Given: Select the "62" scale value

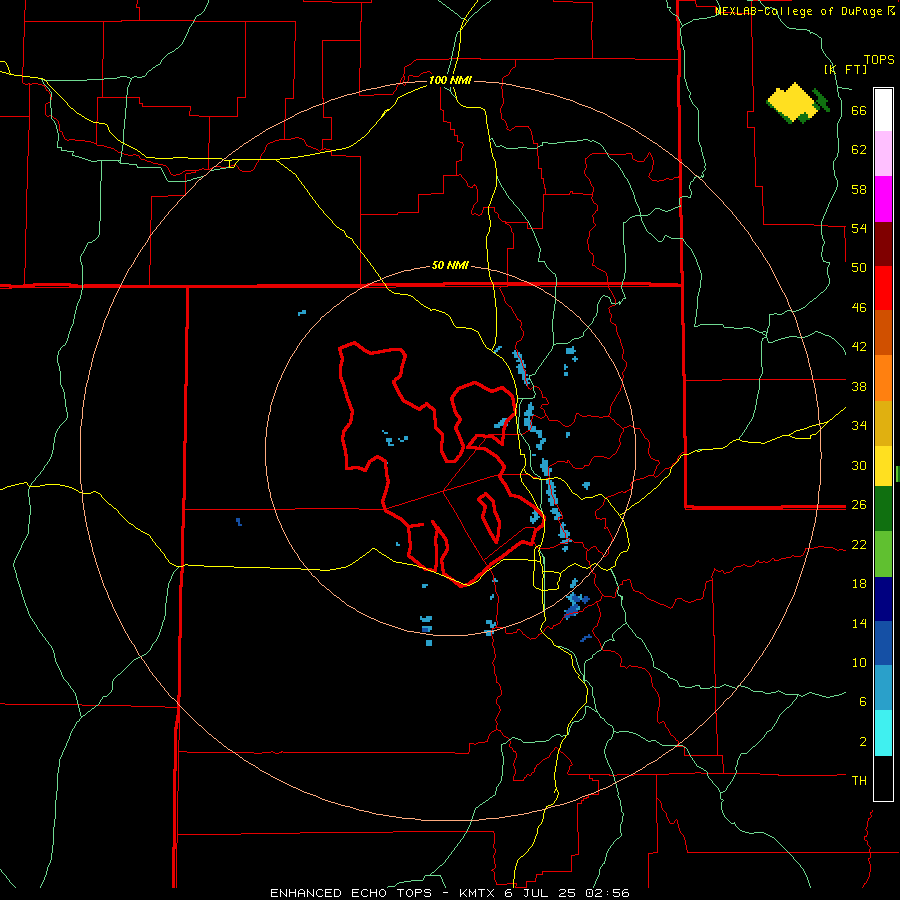Looking at the screenshot, I should click(859, 150).
